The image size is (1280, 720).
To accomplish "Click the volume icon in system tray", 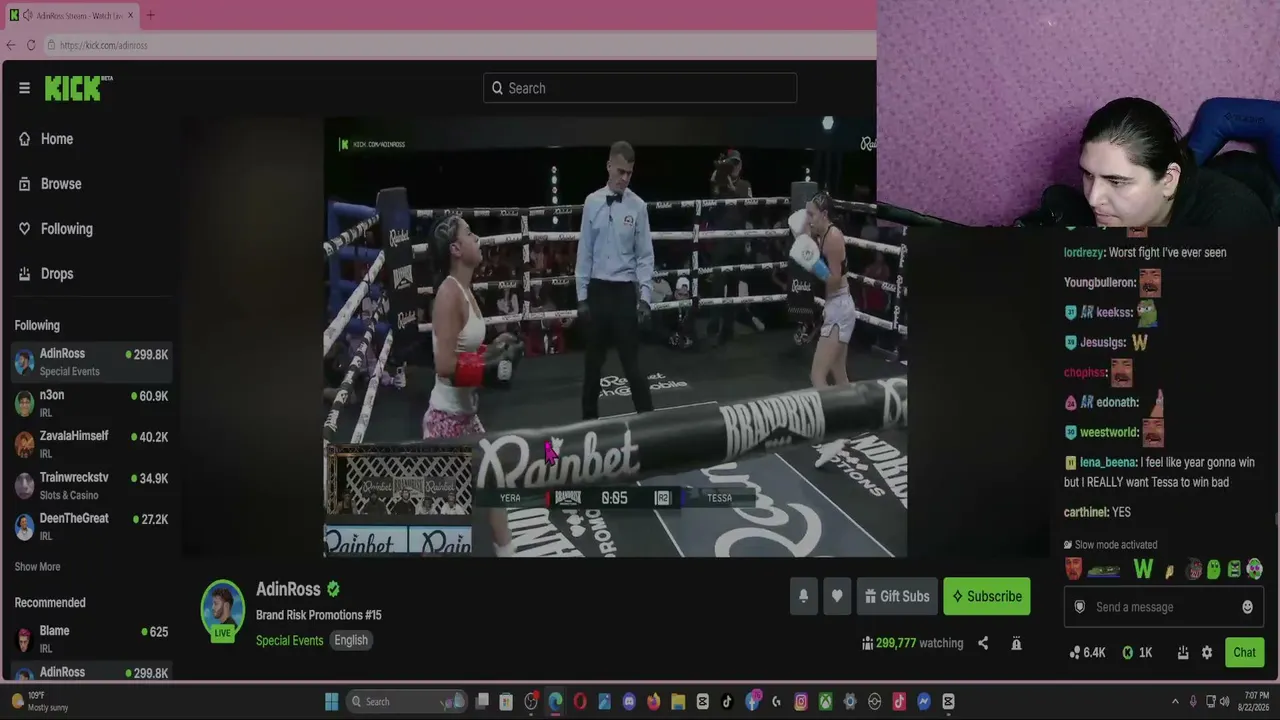I will pyautogui.click(x=1225, y=701).
